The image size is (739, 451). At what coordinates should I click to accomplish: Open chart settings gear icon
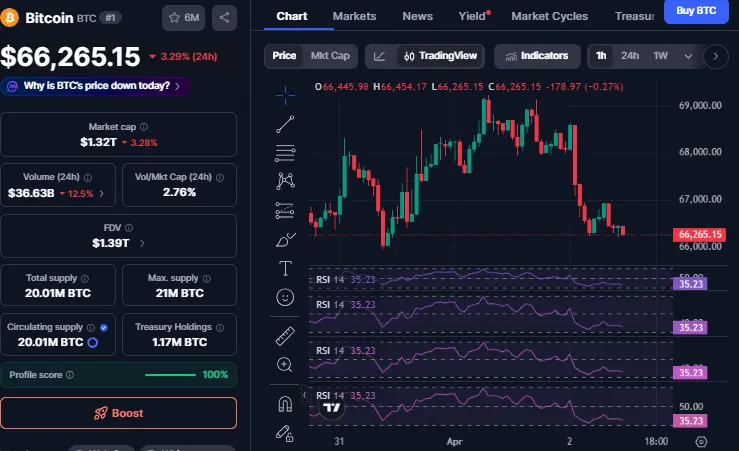(701, 442)
